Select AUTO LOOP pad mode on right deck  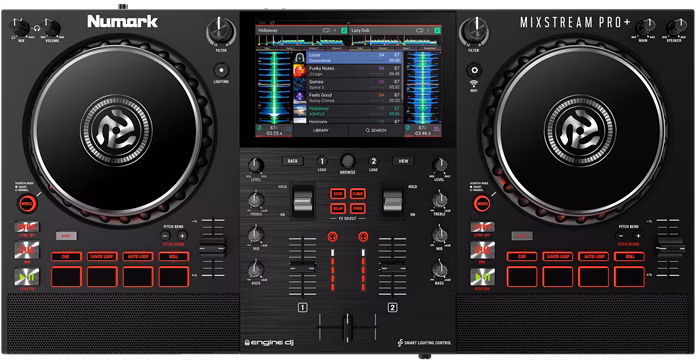pos(594,256)
